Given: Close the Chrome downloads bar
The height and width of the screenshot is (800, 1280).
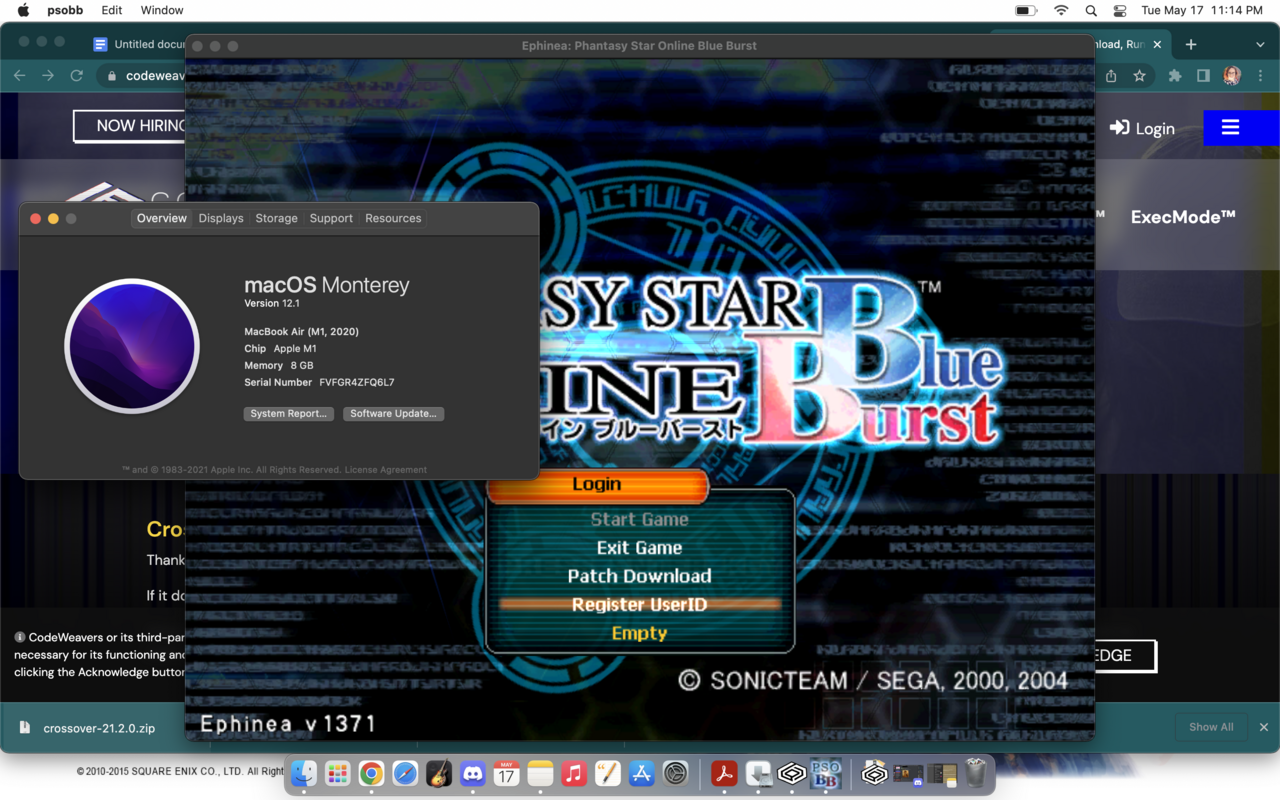Looking at the screenshot, I should click(1264, 727).
